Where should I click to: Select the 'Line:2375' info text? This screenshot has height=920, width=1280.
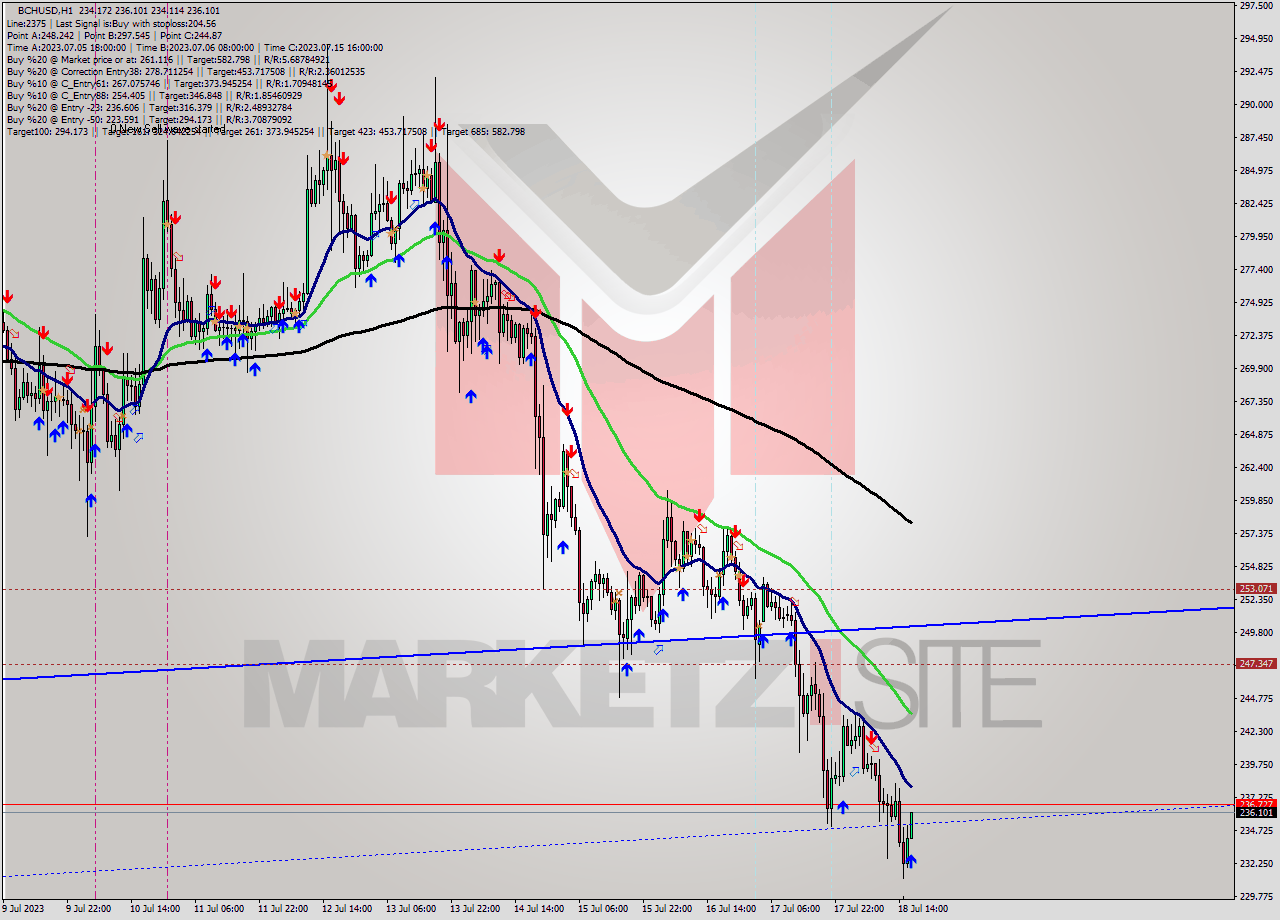[25, 23]
